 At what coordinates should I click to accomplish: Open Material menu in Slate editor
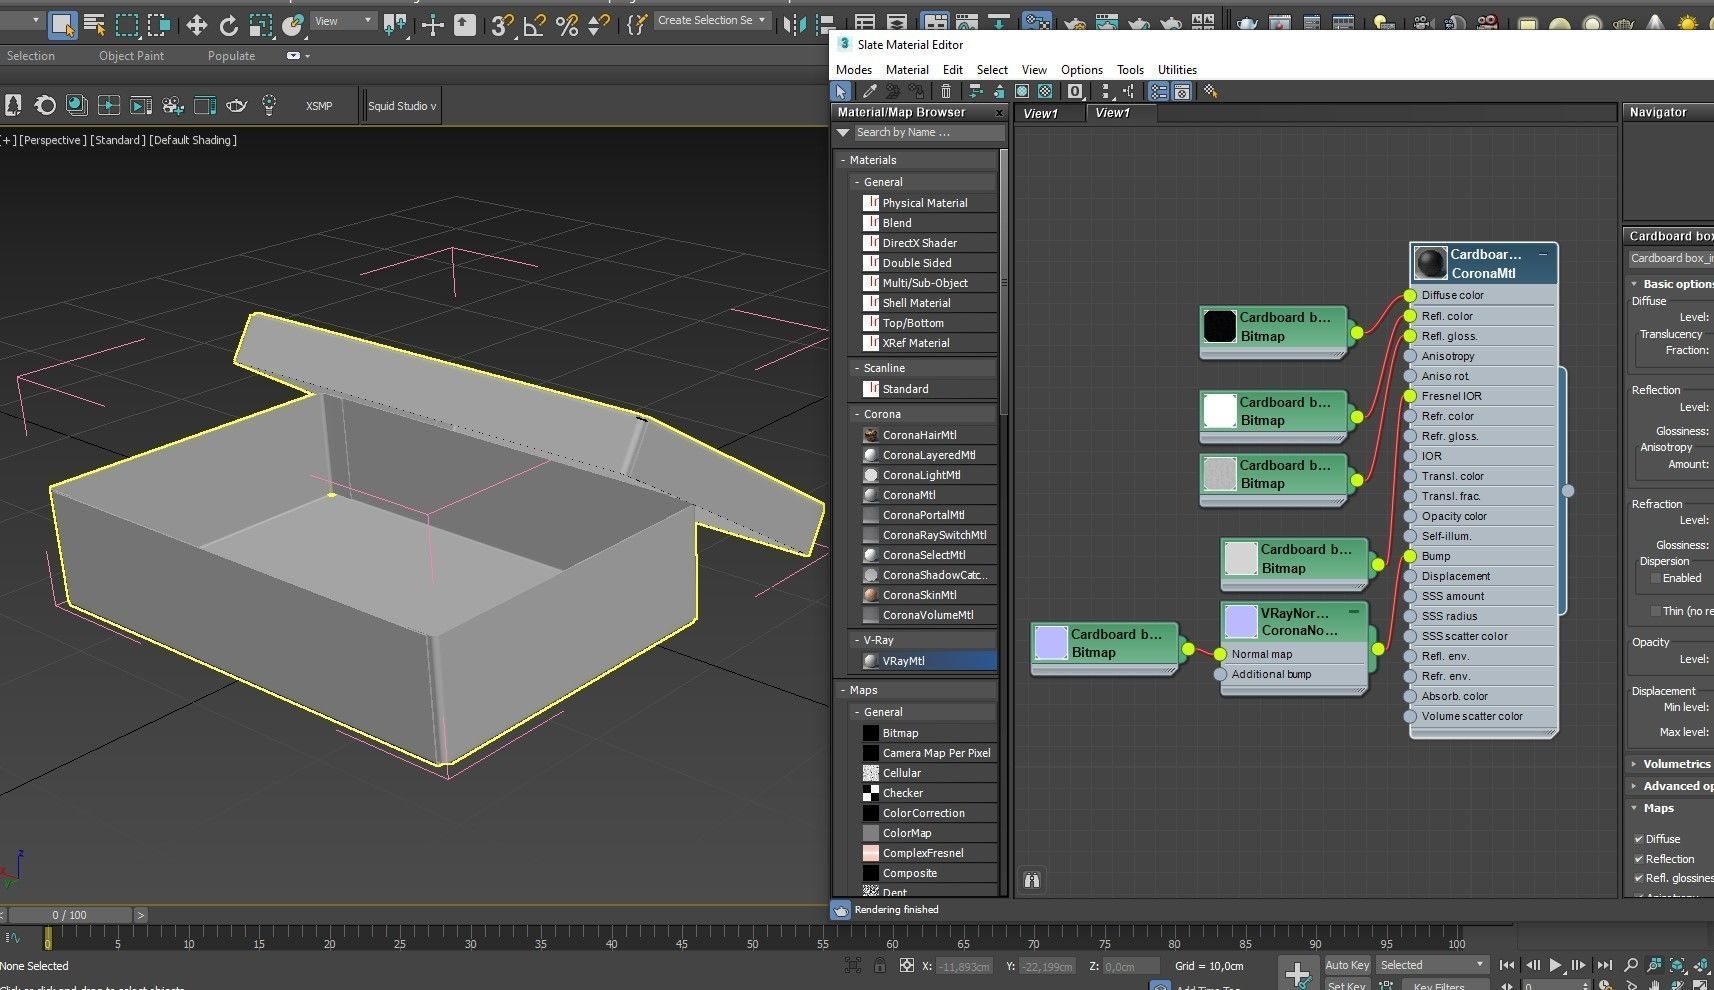click(907, 70)
